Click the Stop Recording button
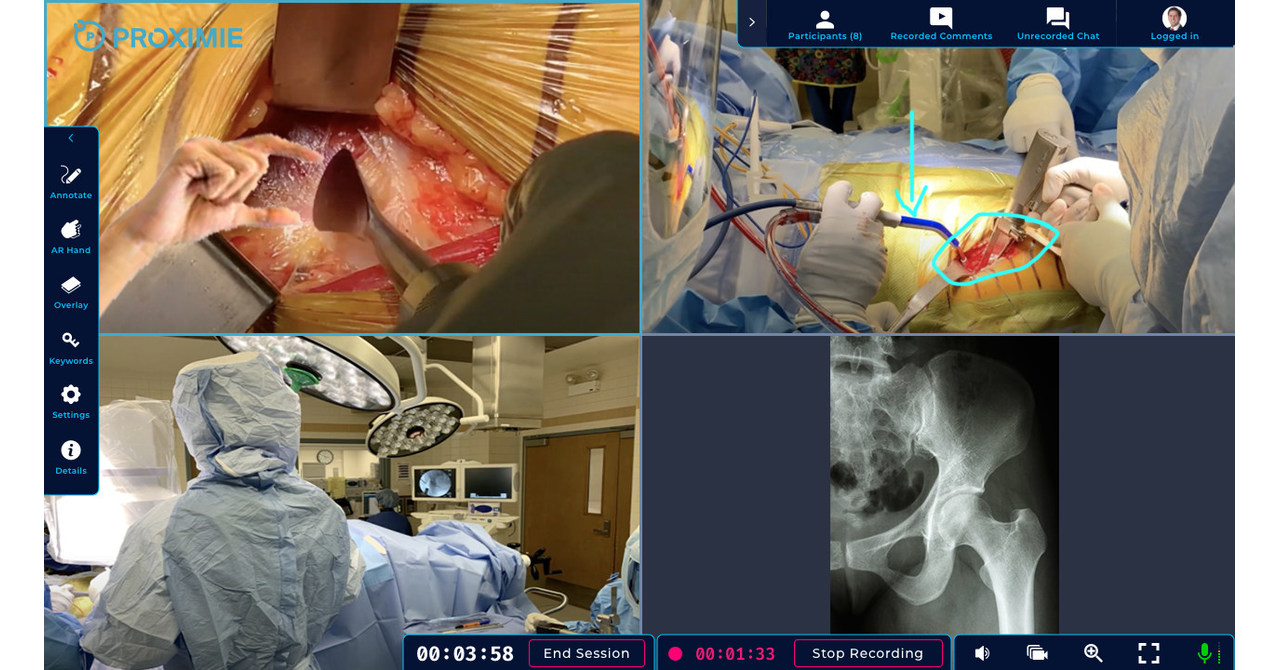This screenshot has height=670, width=1279. click(867, 654)
